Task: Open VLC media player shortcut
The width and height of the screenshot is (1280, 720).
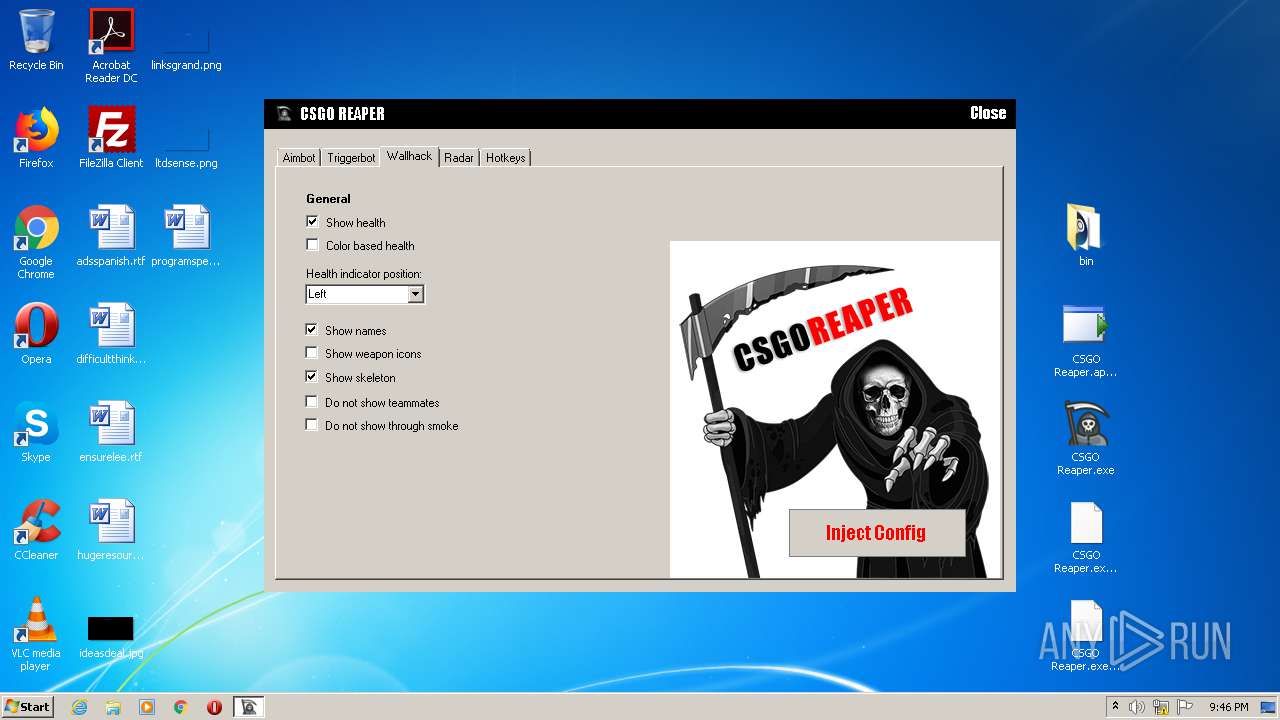Action: coord(36,634)
